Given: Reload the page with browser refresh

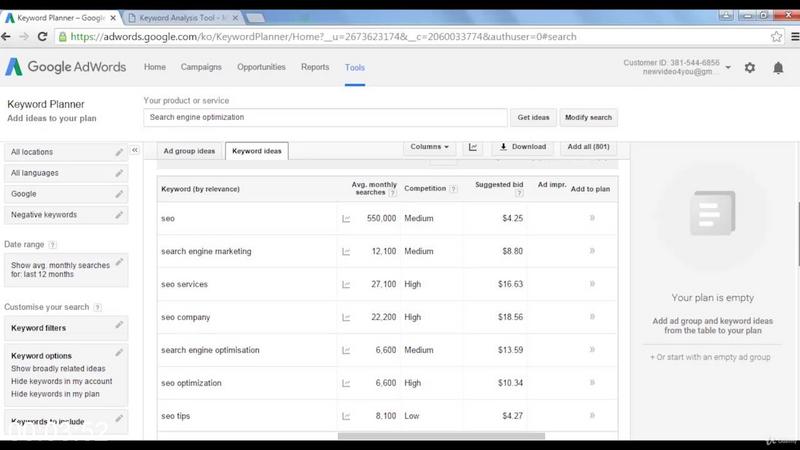Looking at the screenshot, I should click(x=42, y=36).
